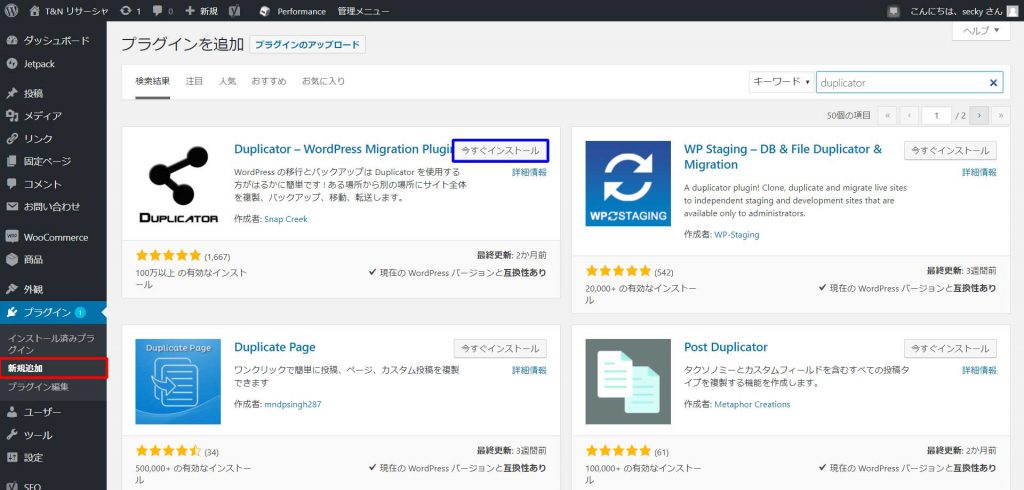
Task: Open the Post Duplicator plugin title
Action: pos(726,347)
